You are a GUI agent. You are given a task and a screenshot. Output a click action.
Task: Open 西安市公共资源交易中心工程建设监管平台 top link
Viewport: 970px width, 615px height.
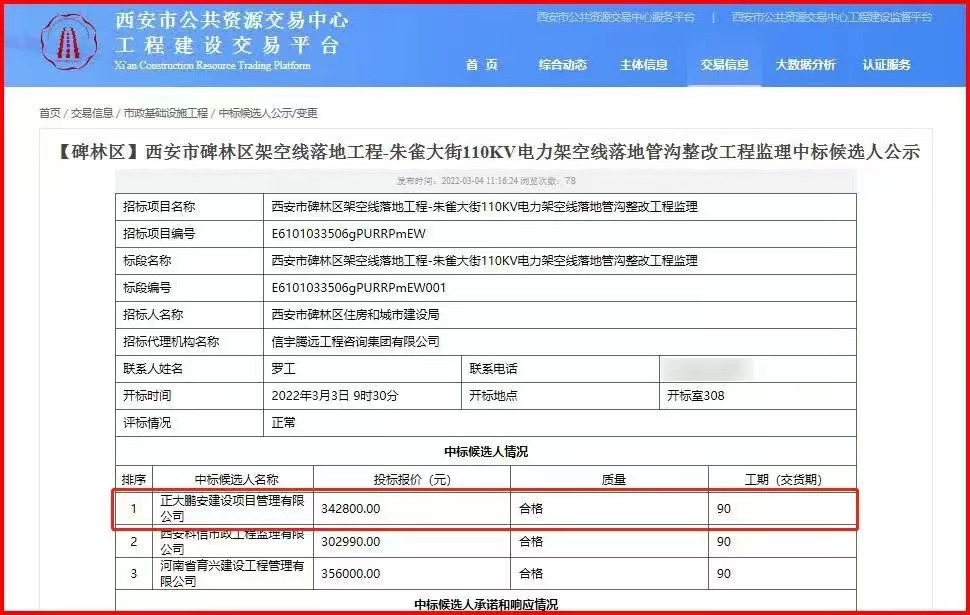coord(831,17)
